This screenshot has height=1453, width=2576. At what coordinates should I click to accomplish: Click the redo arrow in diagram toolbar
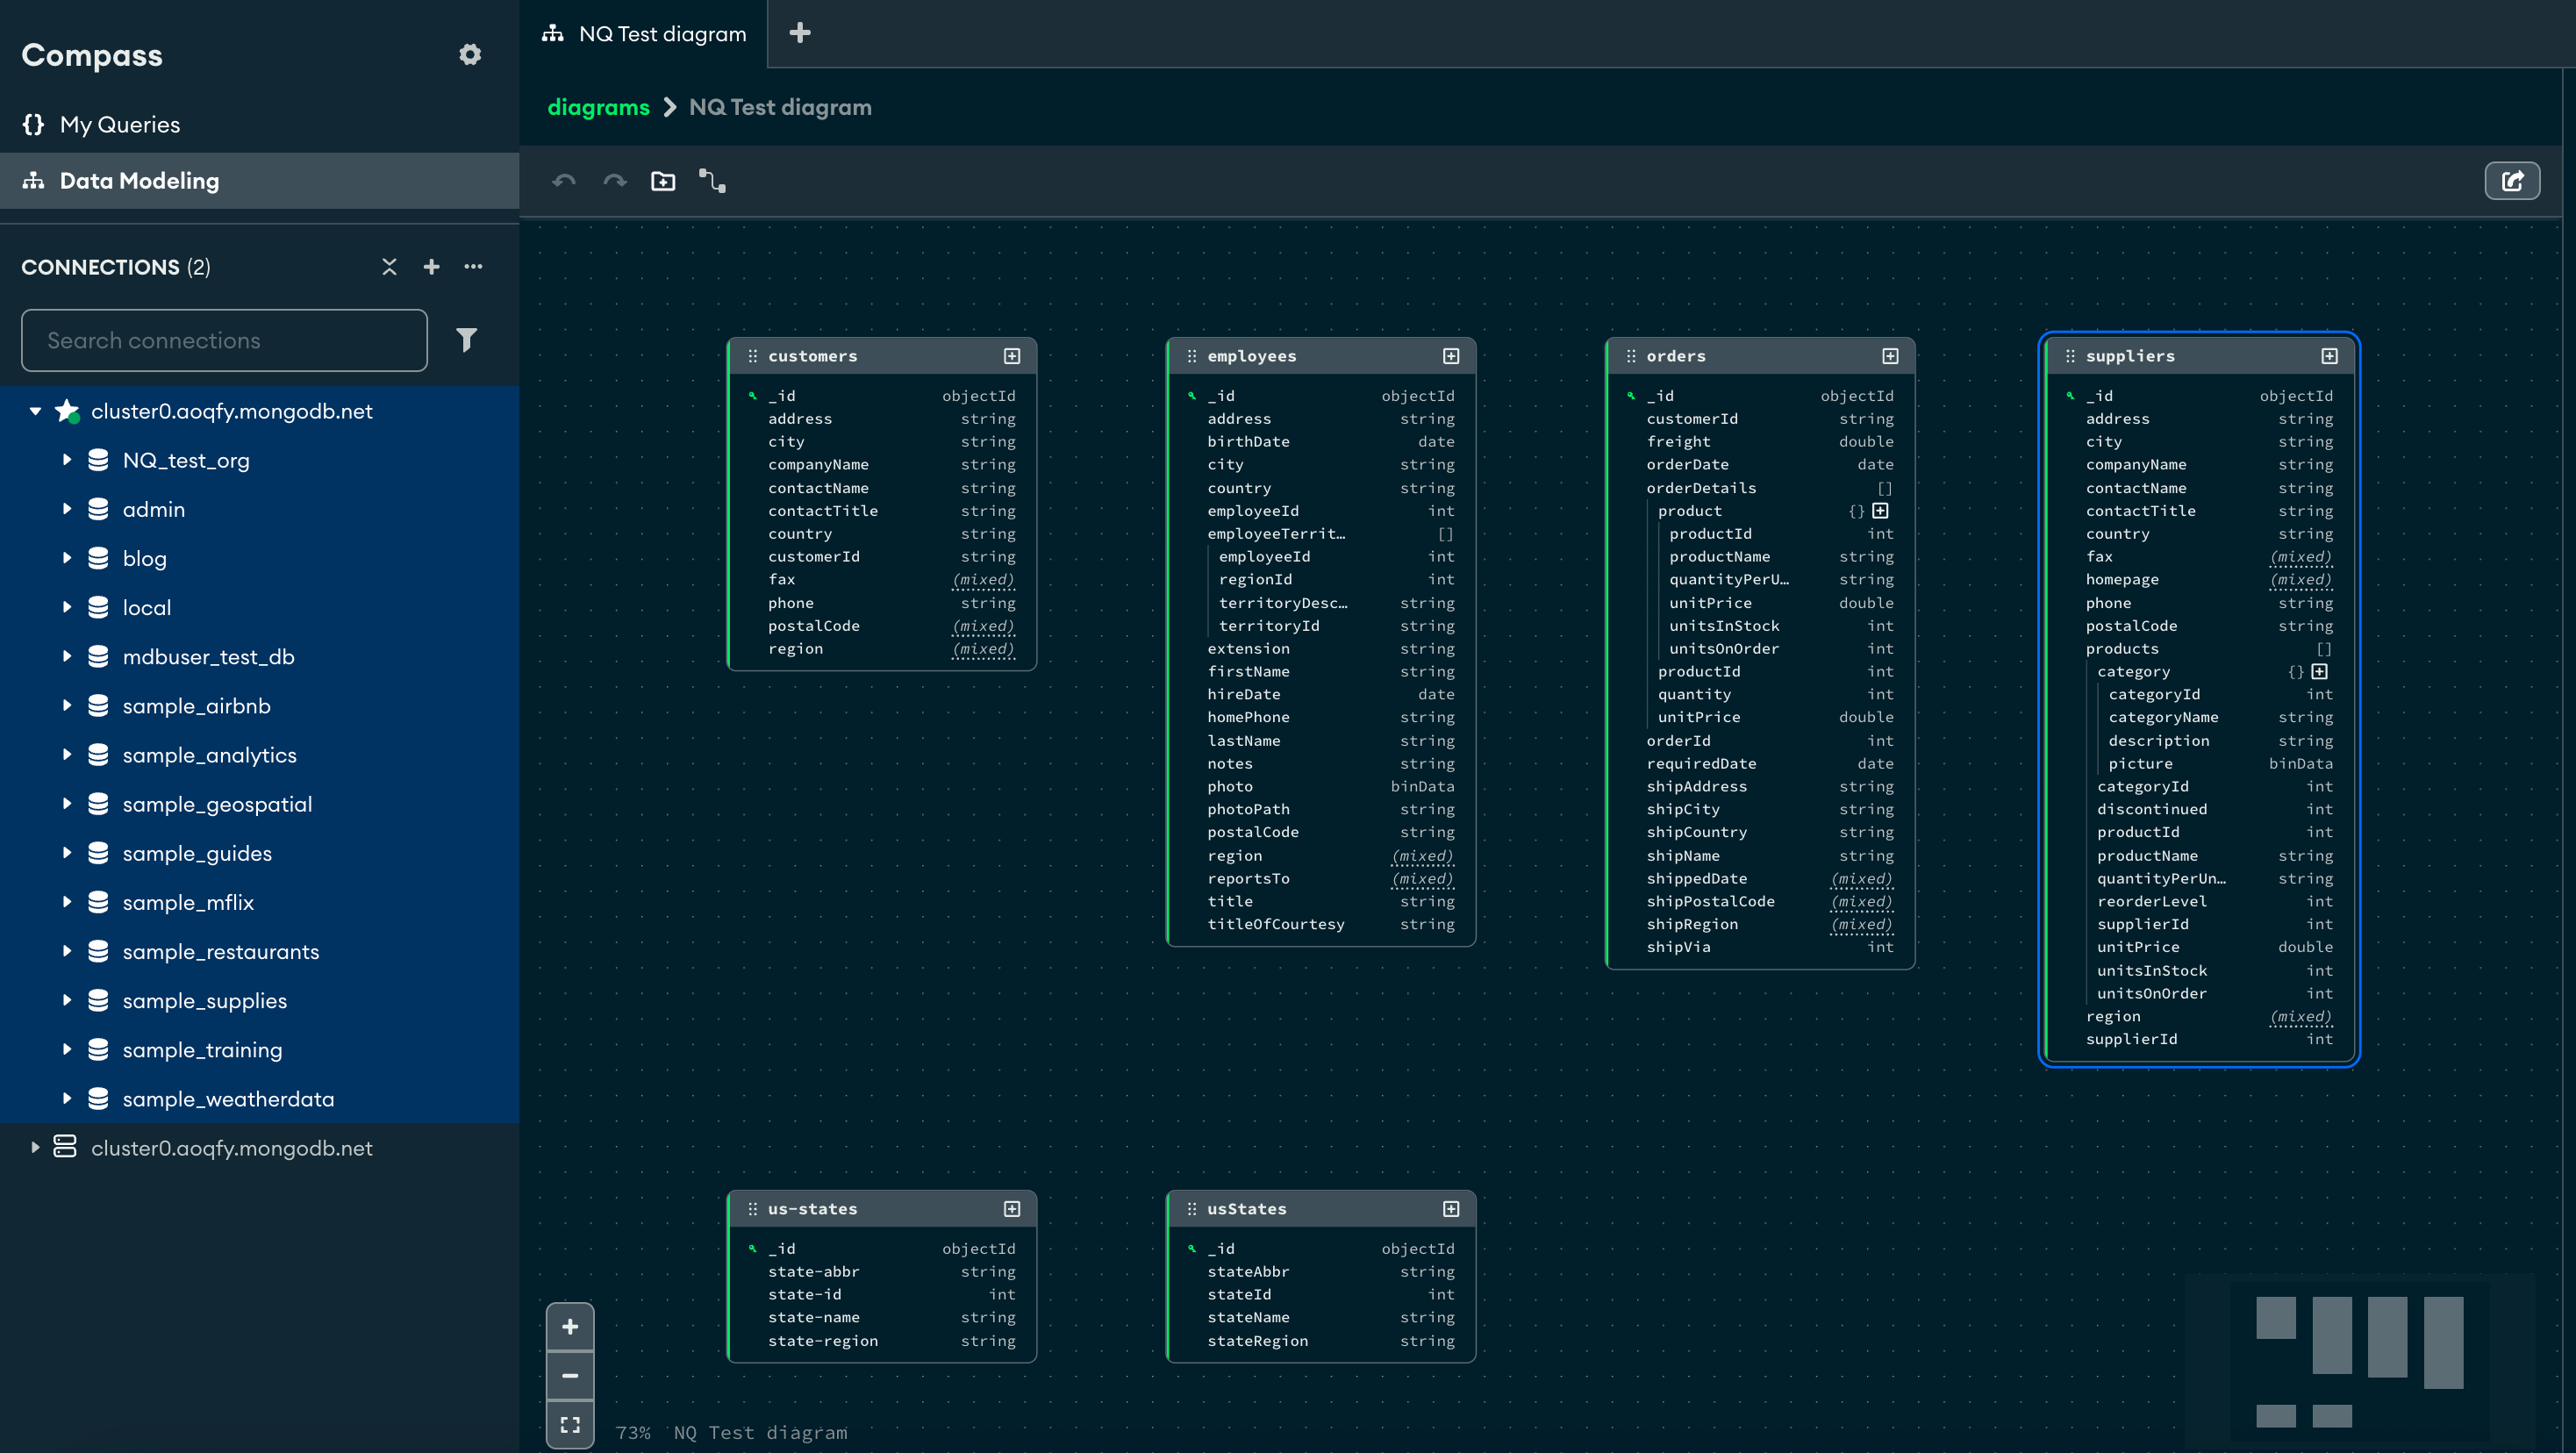click(x=614, y=181)
